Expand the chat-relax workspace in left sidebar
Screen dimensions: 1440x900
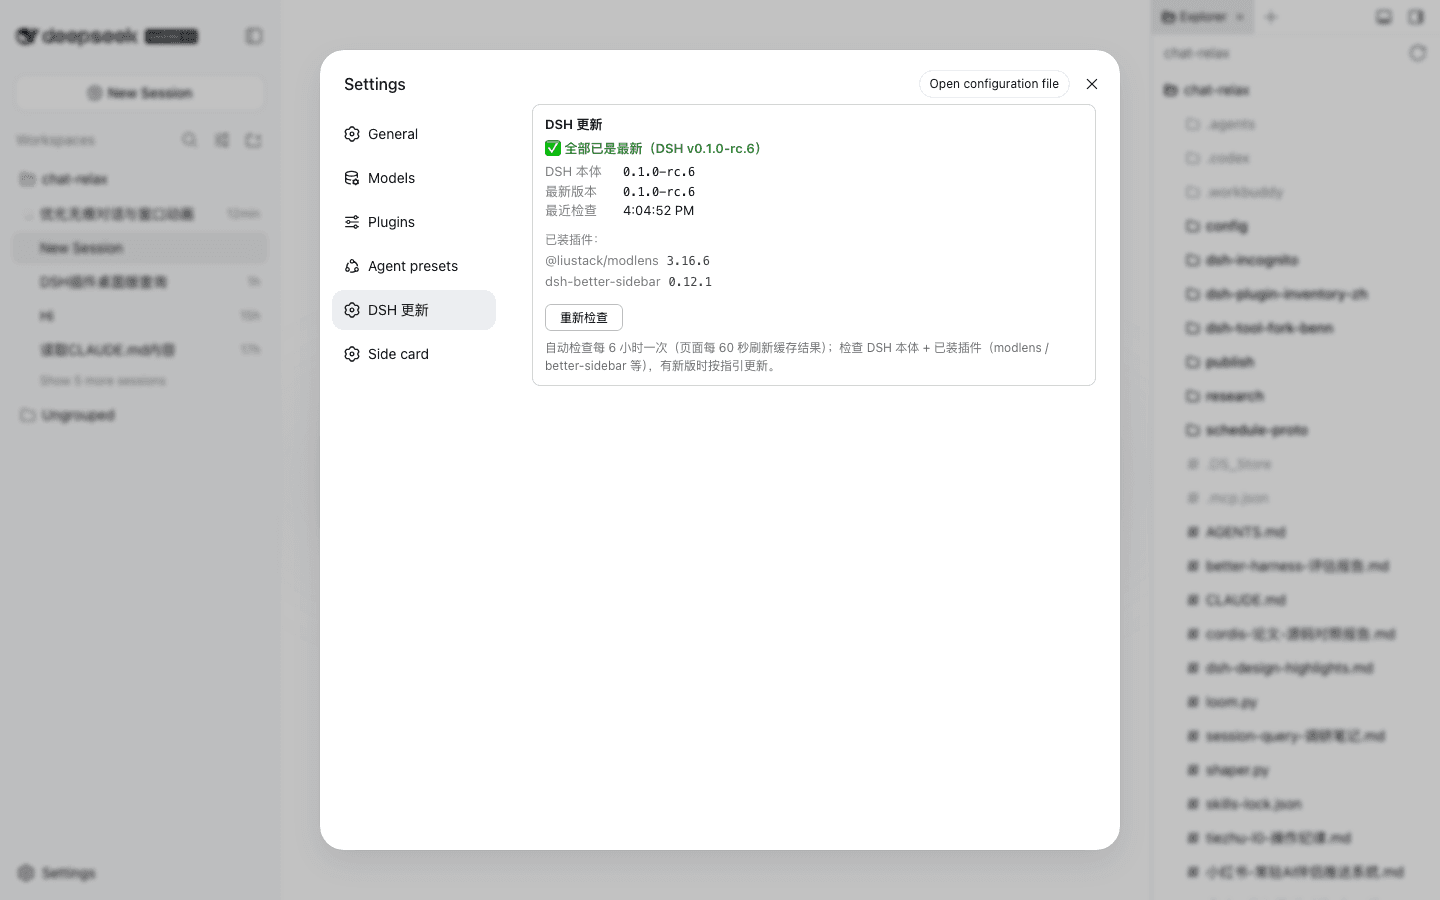140,179
